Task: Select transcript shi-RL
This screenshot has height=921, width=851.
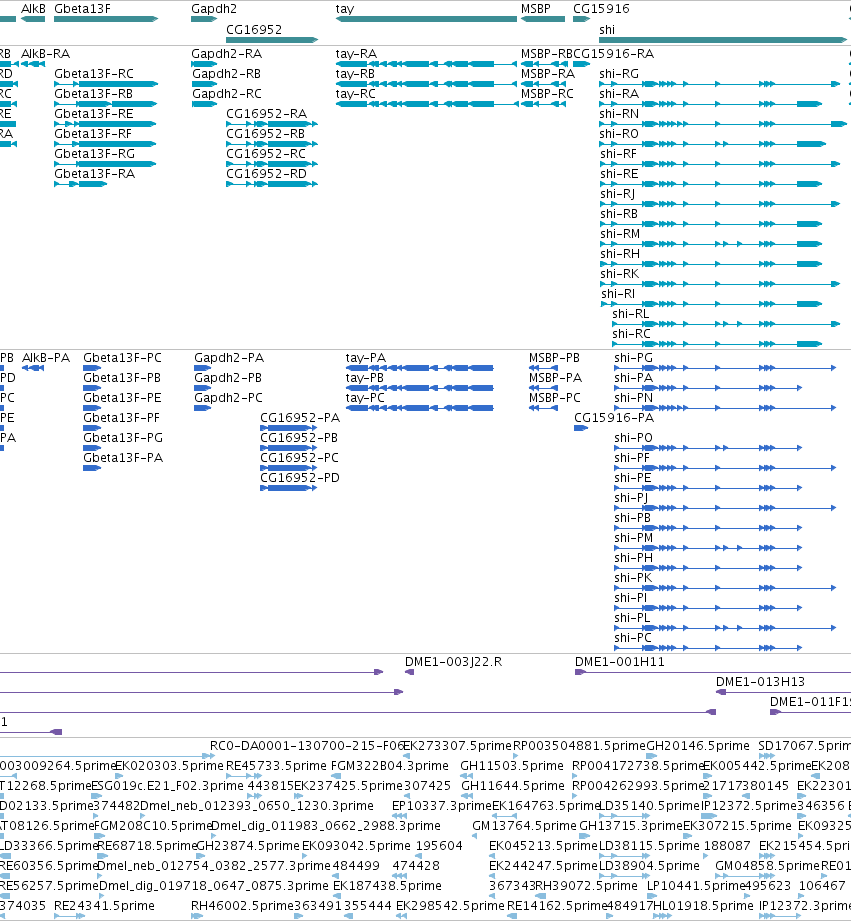Action: pyautogui.click(x=631, y=313)
